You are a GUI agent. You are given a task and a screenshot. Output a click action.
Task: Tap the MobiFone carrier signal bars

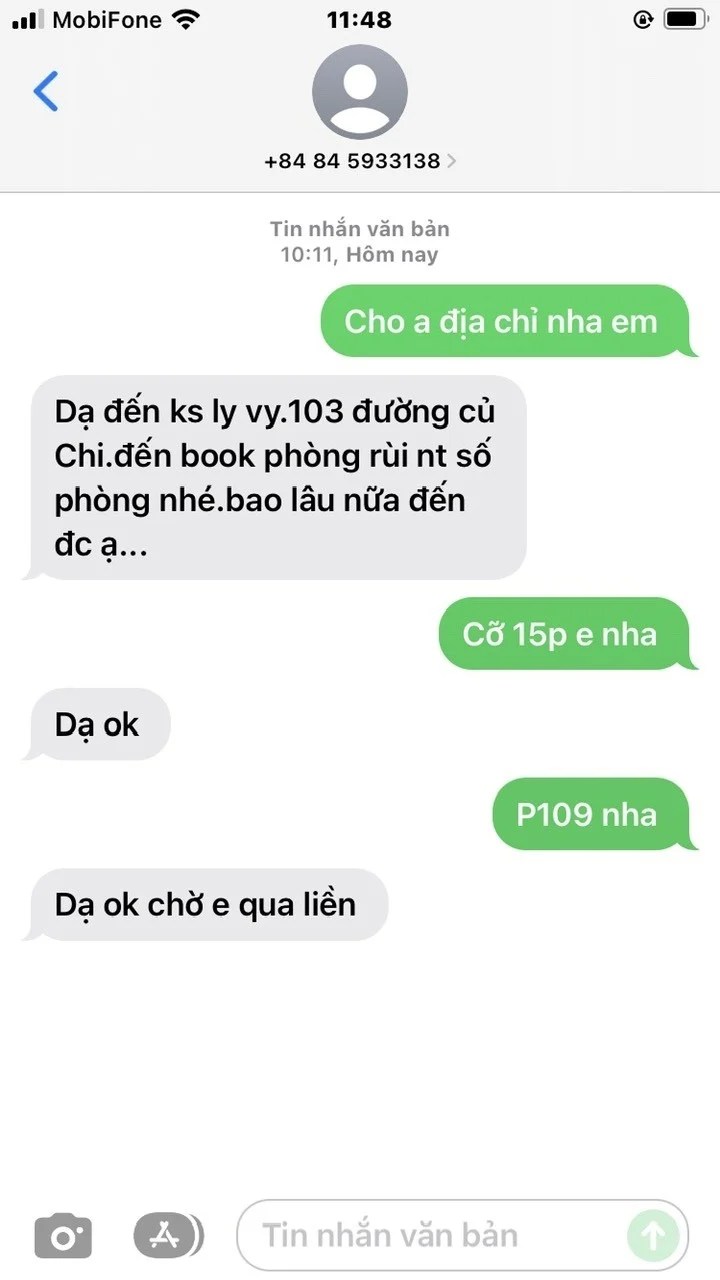click(x=28, y=19)
